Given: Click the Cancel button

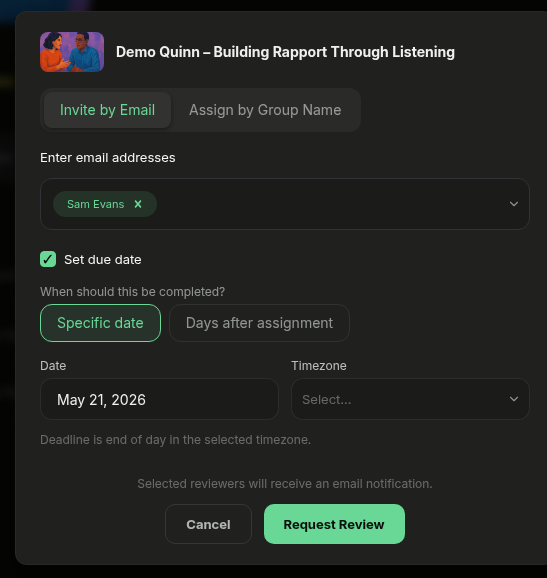Looking at the screenshot, I should coord(208,524).
